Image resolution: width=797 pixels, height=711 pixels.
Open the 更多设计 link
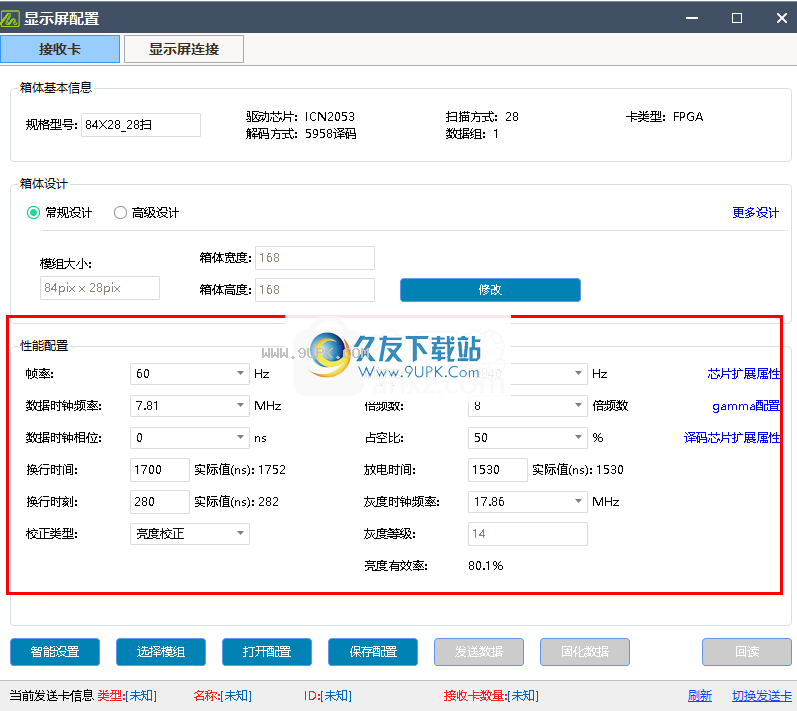click(x=755, y=213)
